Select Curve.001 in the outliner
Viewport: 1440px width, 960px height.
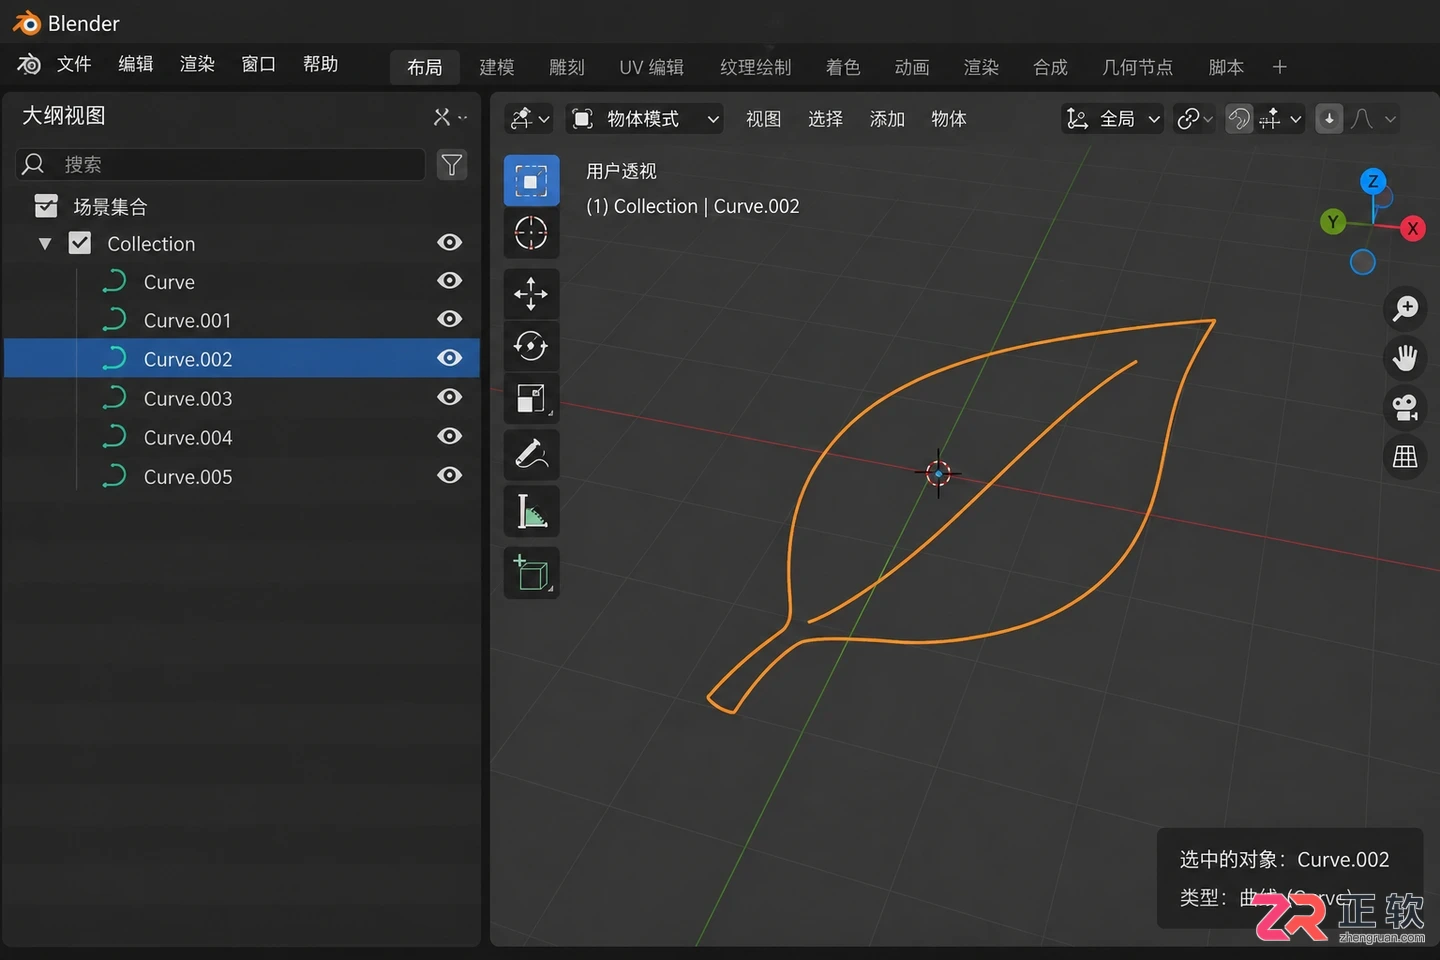(x=242, y=320)
